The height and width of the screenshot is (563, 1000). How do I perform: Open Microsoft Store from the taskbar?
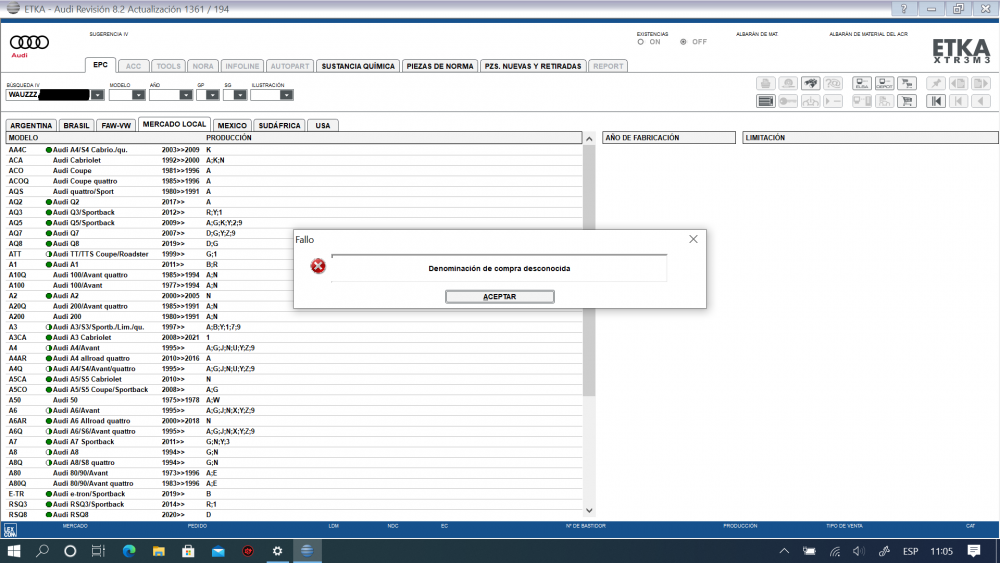point(188,551)
